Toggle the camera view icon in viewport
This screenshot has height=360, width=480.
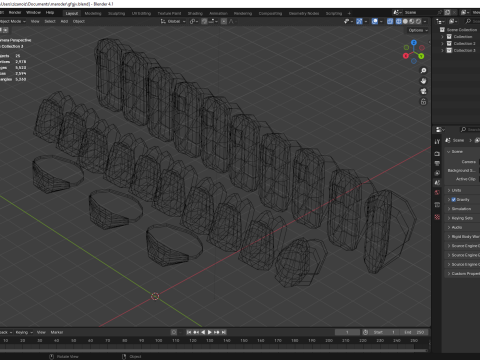pyautogui.click(x=423, y=91)
